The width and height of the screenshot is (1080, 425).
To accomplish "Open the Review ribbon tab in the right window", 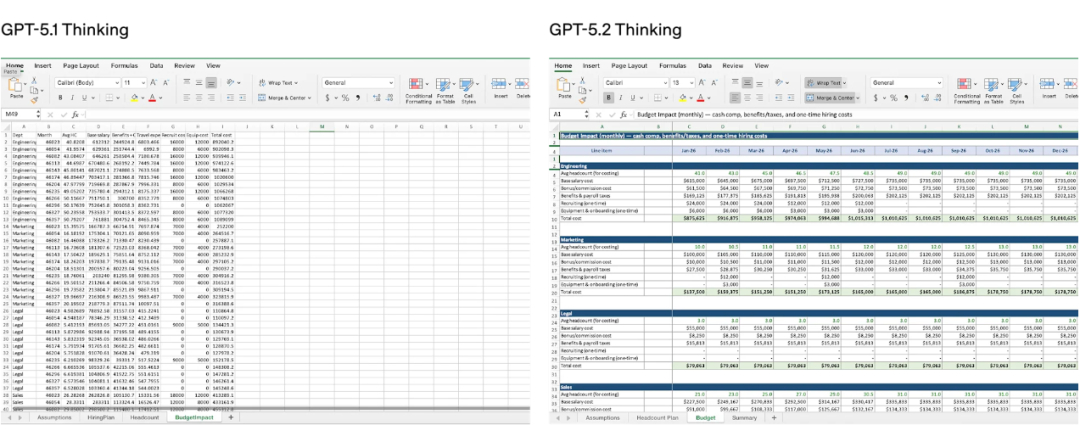I will [732, 65].
